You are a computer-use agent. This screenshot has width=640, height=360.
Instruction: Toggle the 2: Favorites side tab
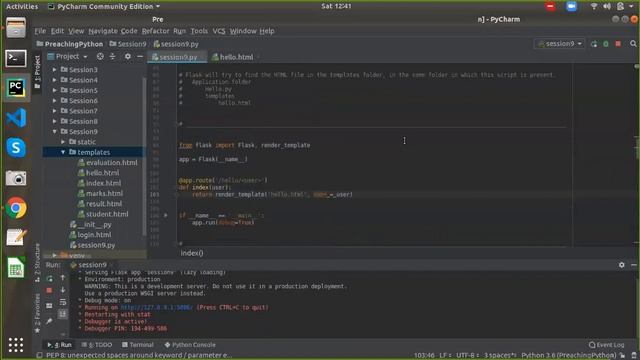[37, 313]
